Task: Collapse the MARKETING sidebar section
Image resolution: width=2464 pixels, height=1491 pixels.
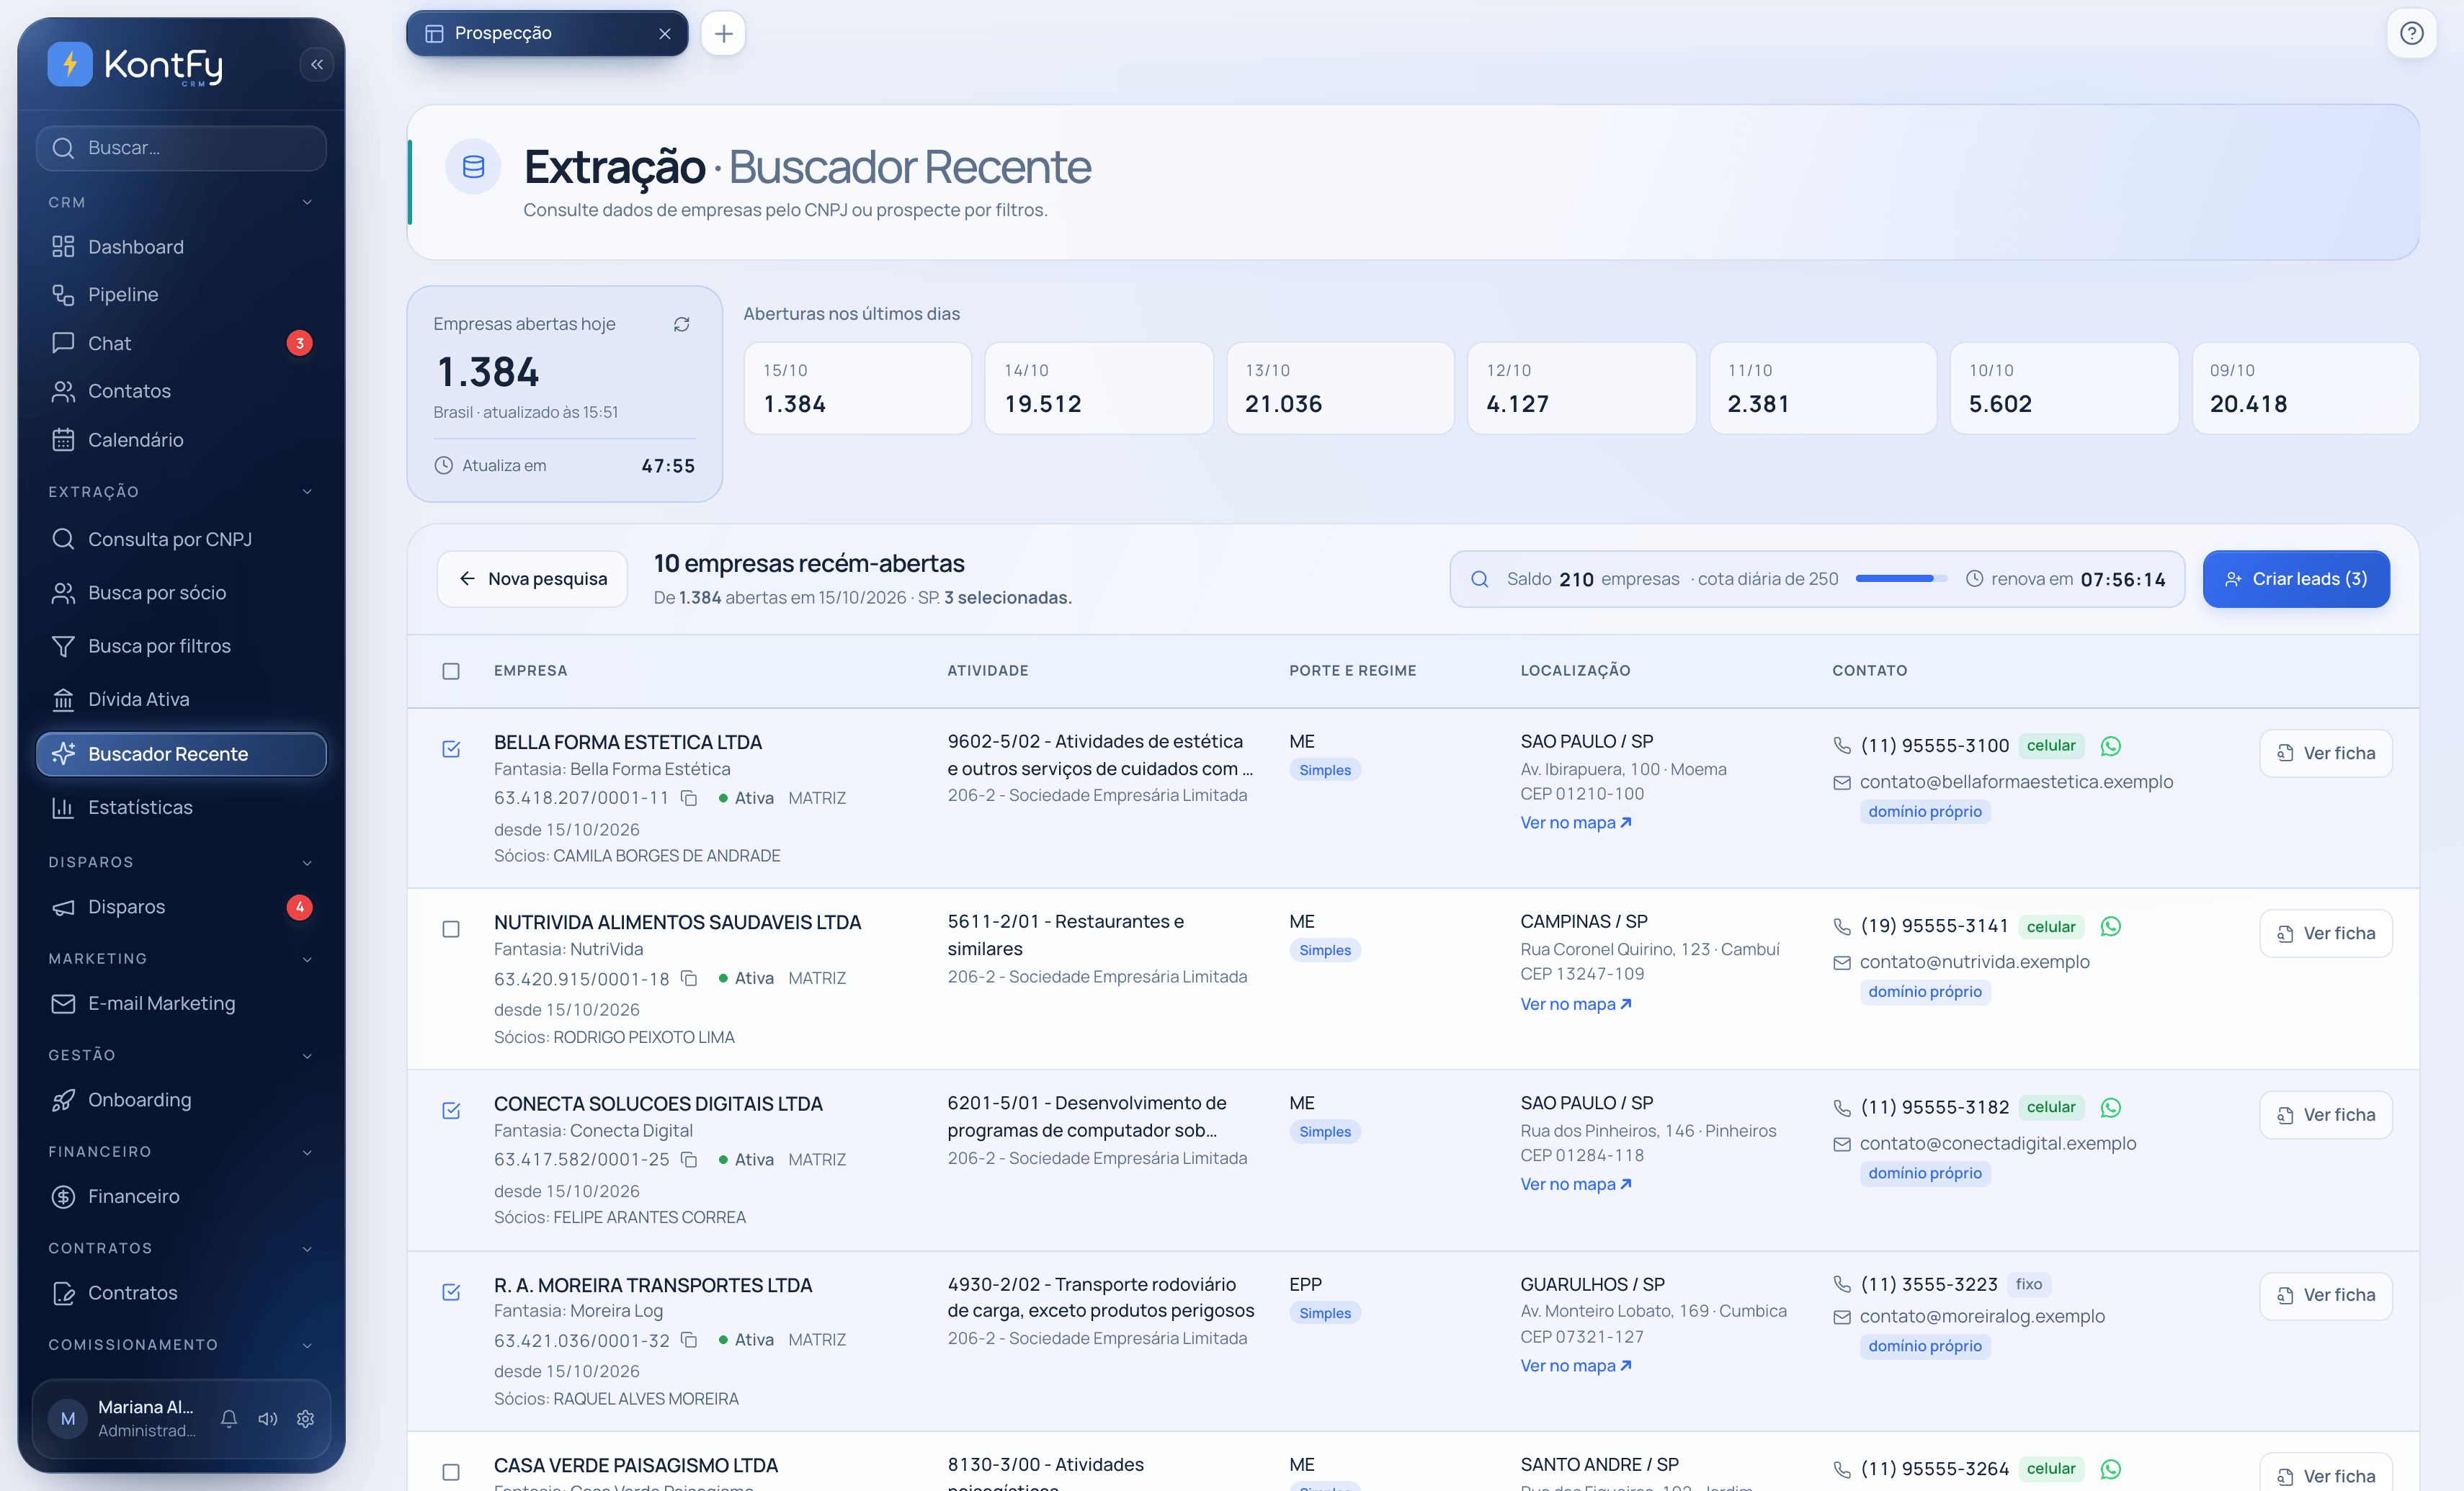Action: point(307,959)
